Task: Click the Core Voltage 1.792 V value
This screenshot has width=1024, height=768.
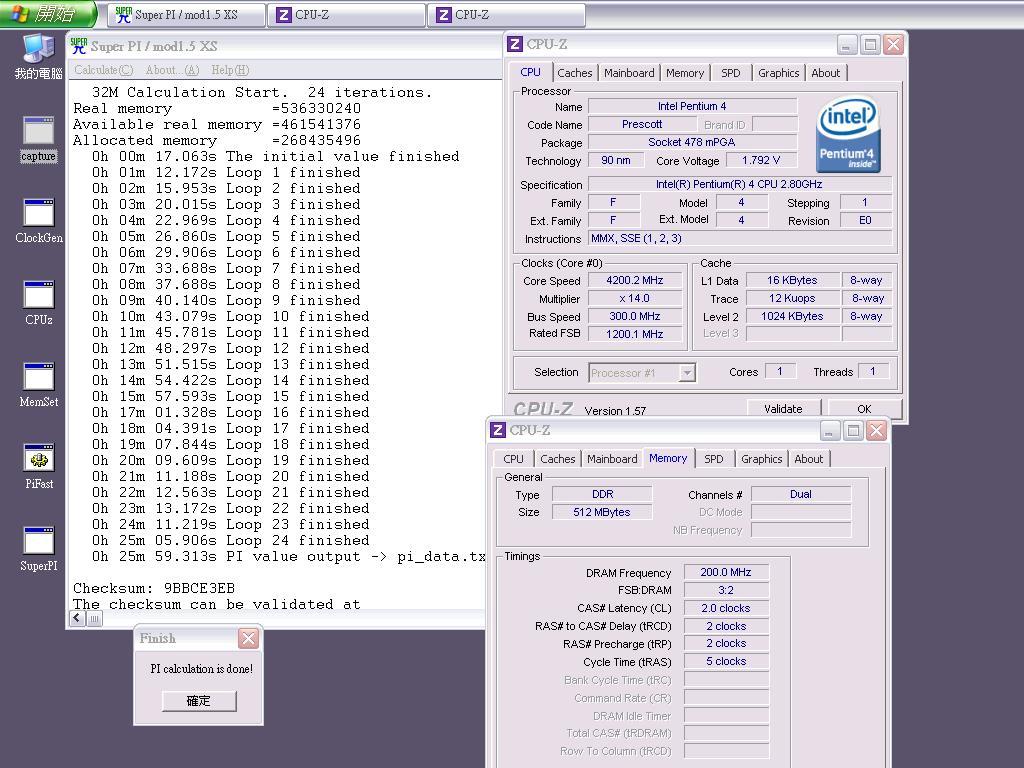Action: (x=761, y=160)
